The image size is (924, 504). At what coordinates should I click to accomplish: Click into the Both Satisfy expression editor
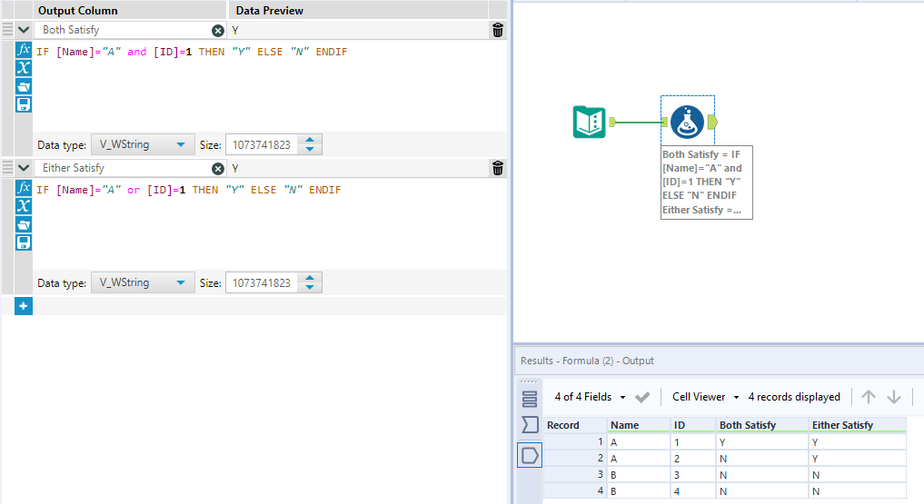coord(270,86)
